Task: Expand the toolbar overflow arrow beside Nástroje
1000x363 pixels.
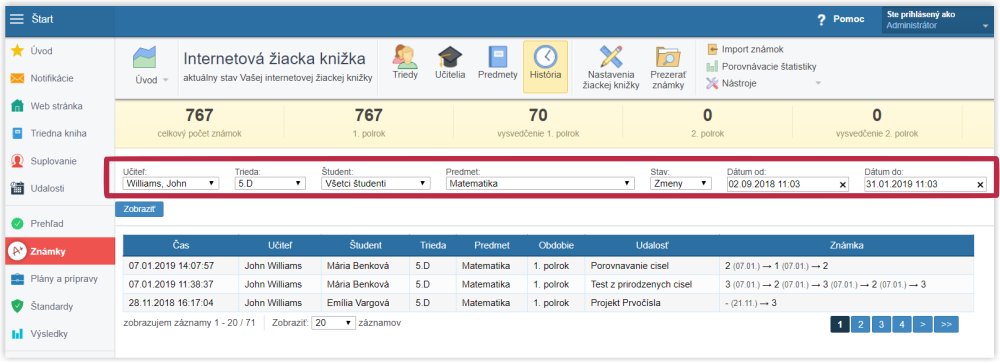Action: point(818,83)
